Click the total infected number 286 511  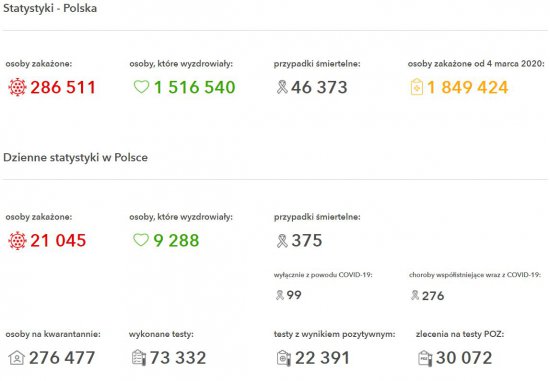(x=63, y=87)
